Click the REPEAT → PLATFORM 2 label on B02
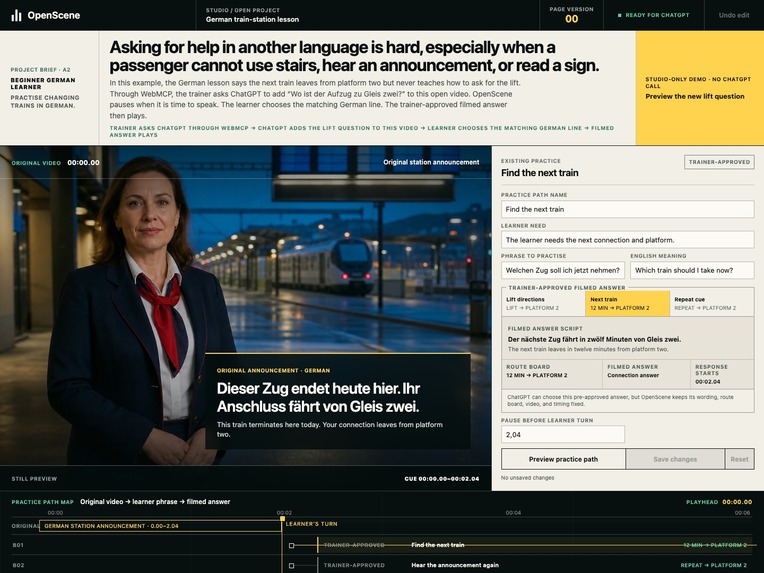The image size is (764, 573). [x=713, y=565]
